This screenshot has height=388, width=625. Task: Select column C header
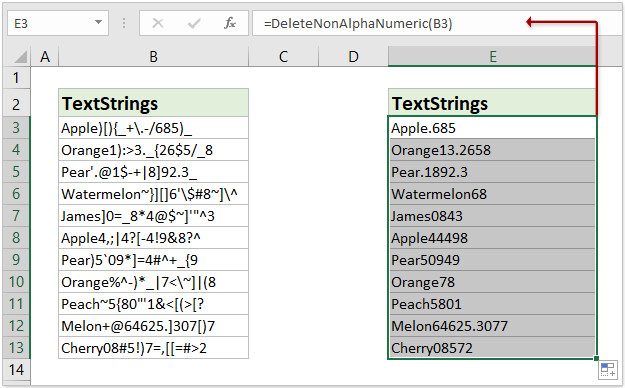pos(283,57)
